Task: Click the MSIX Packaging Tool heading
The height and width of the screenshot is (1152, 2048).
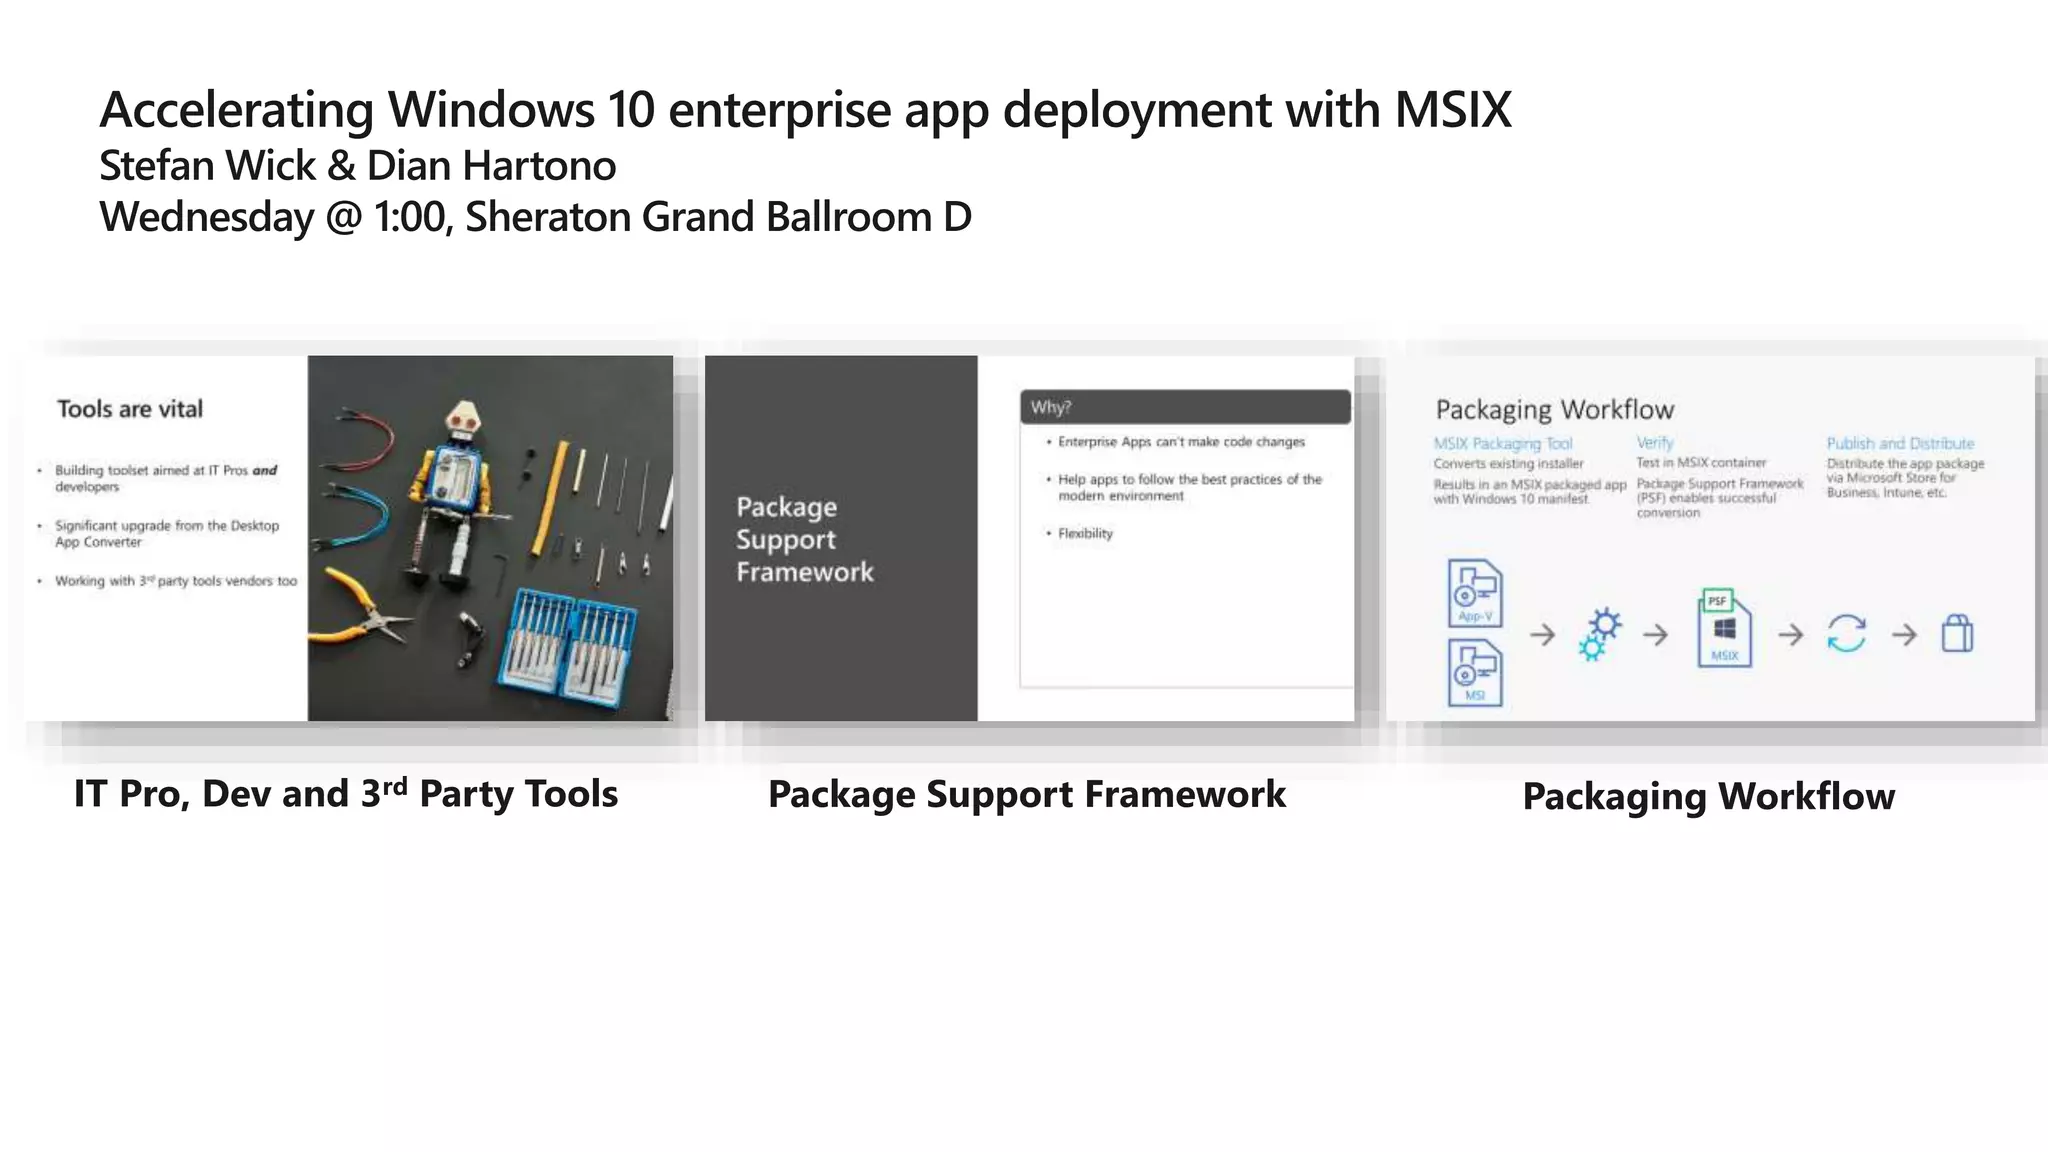Action: (1502, 443)
